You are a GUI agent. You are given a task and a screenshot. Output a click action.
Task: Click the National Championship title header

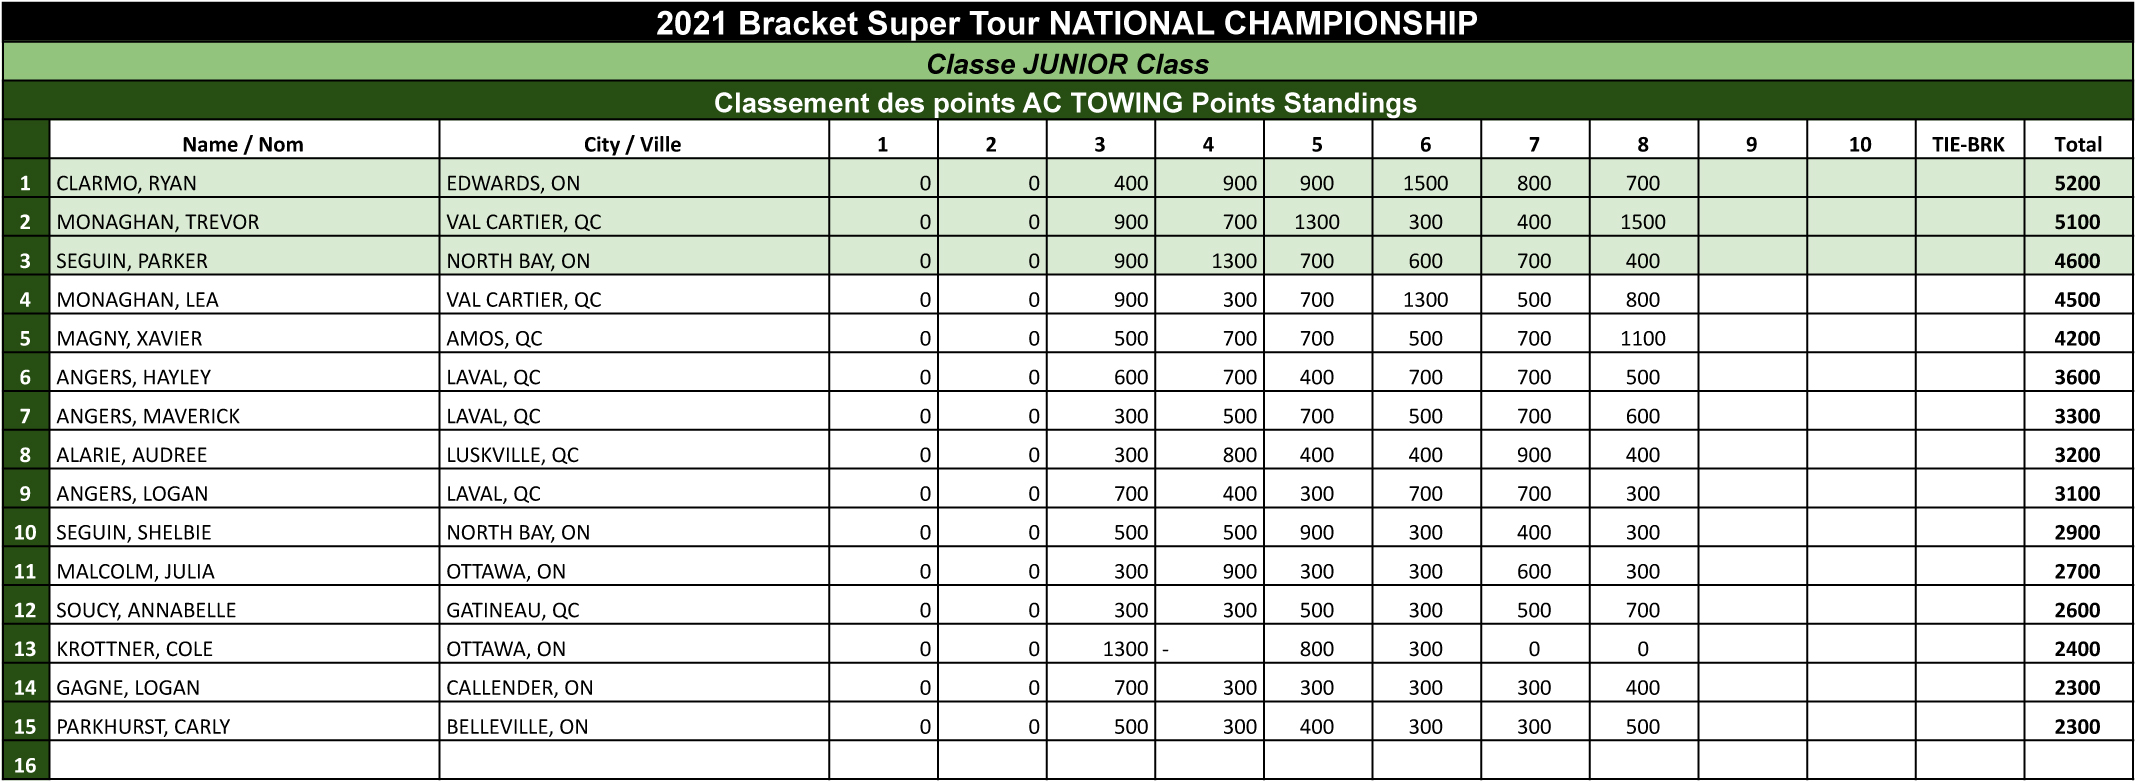point(1068,23)
